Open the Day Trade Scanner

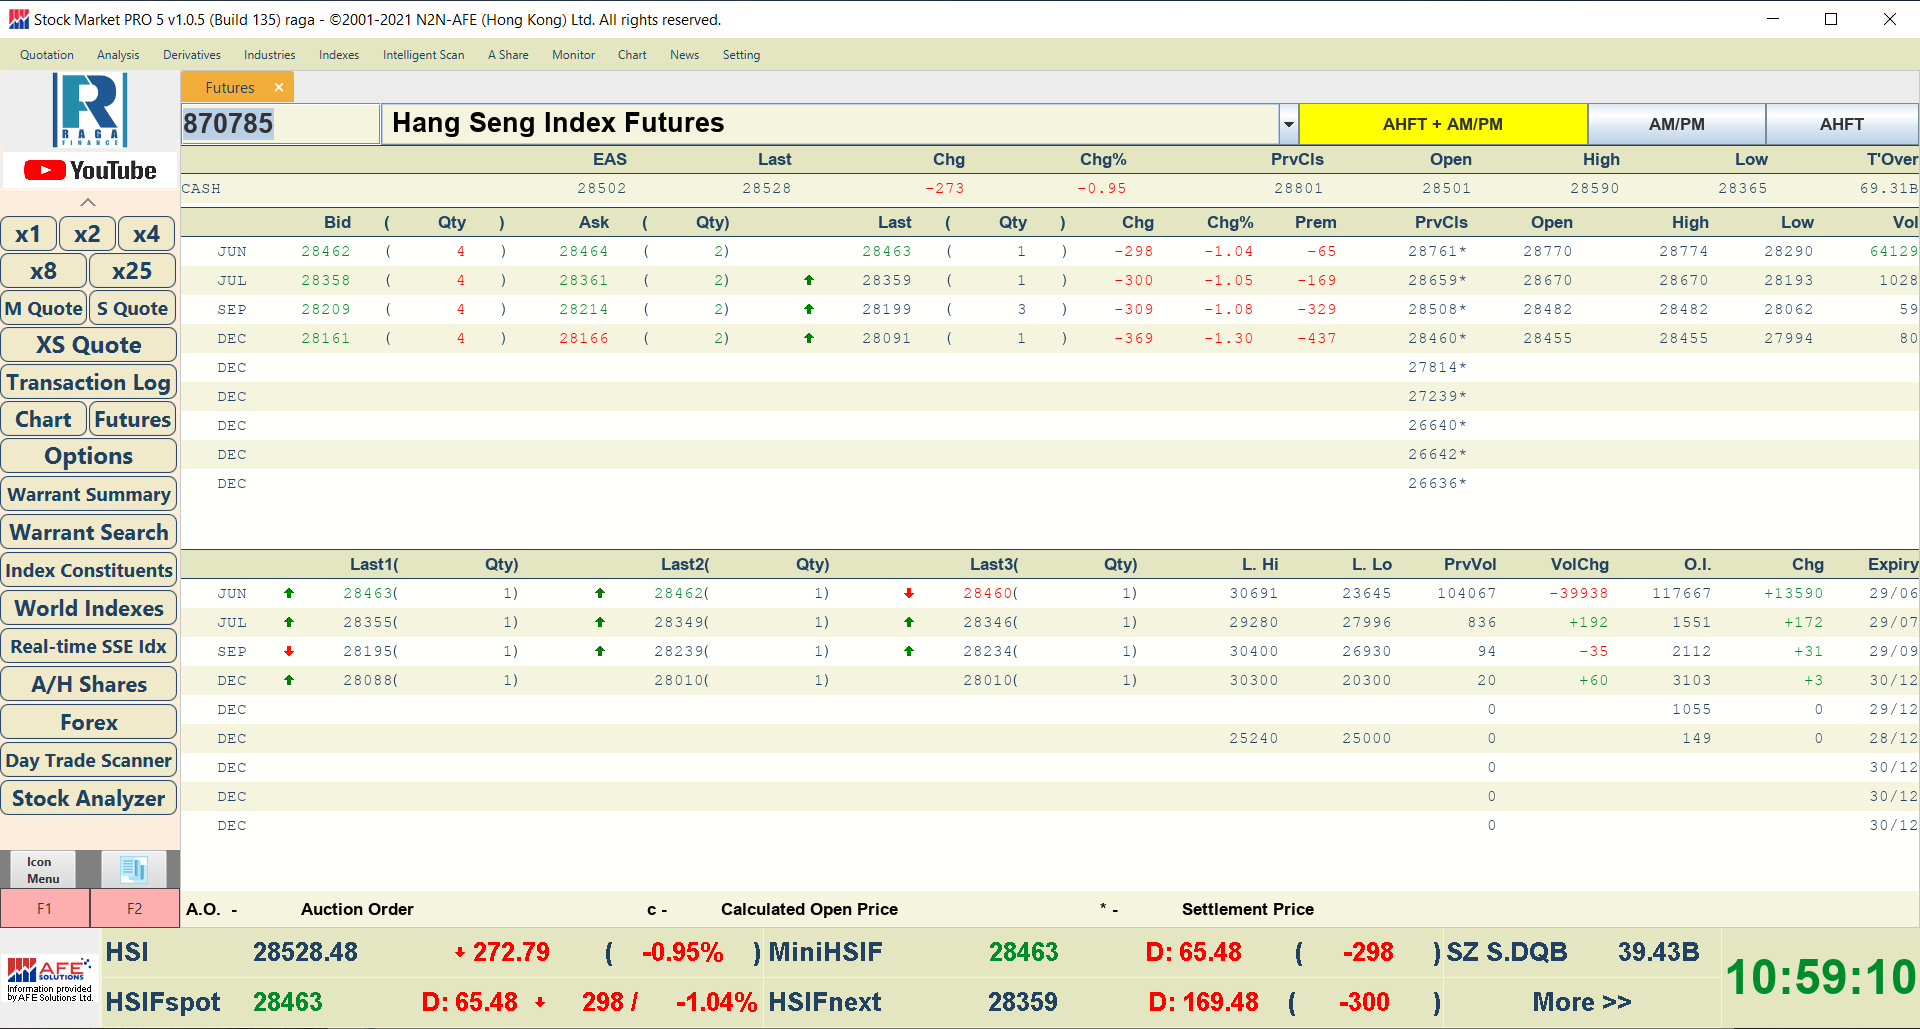89,760
